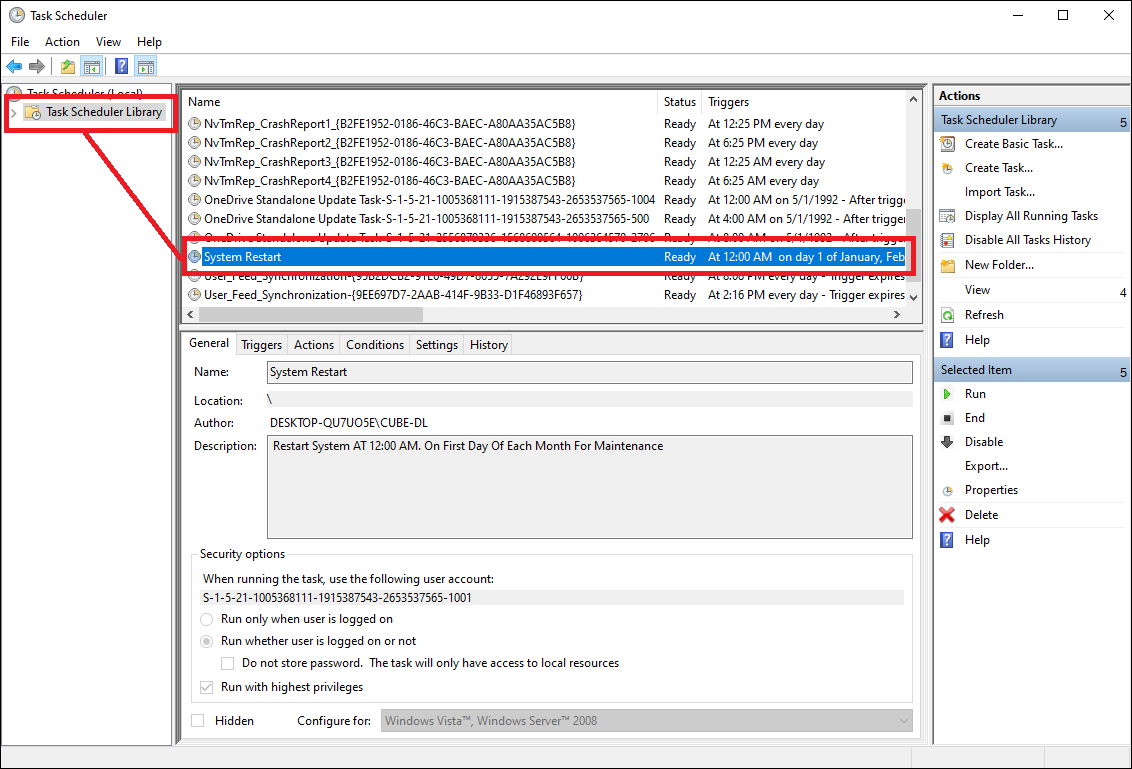Open the Configure for dropdown
Screen dimensions: 1132x769
tap(905, 720)
